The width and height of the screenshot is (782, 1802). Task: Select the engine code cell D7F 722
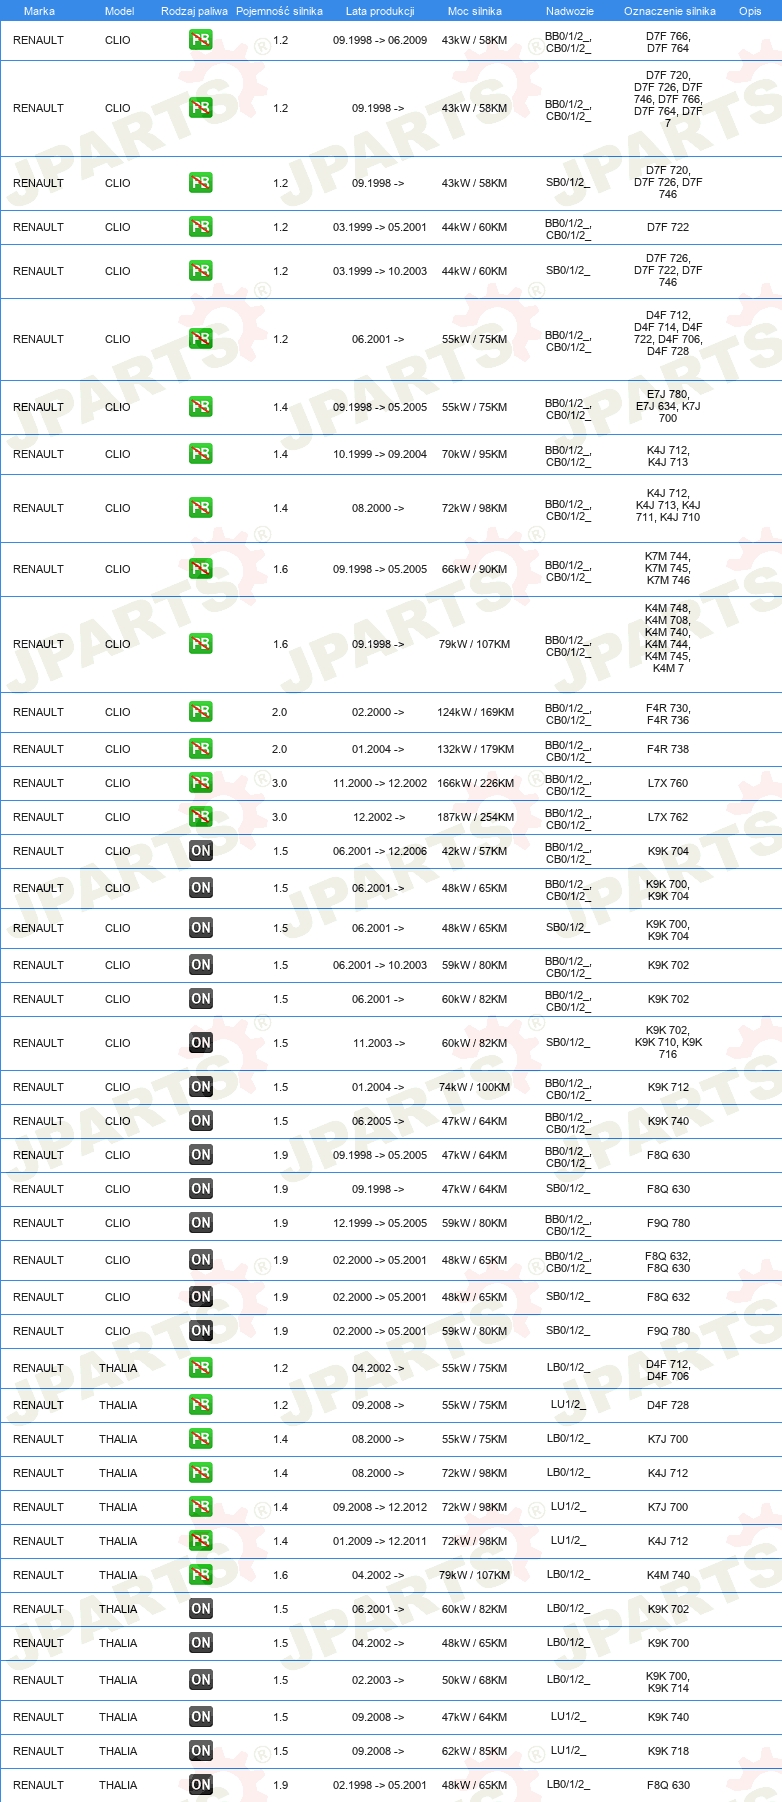coord(668,227)
